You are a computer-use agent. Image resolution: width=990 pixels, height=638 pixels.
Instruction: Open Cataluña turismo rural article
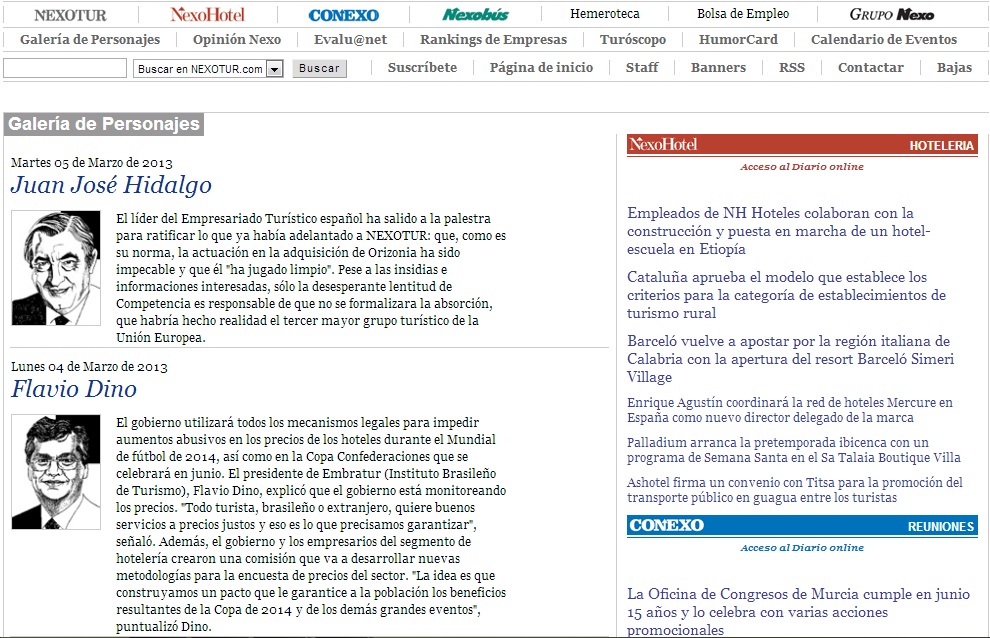tap(786, 295)
